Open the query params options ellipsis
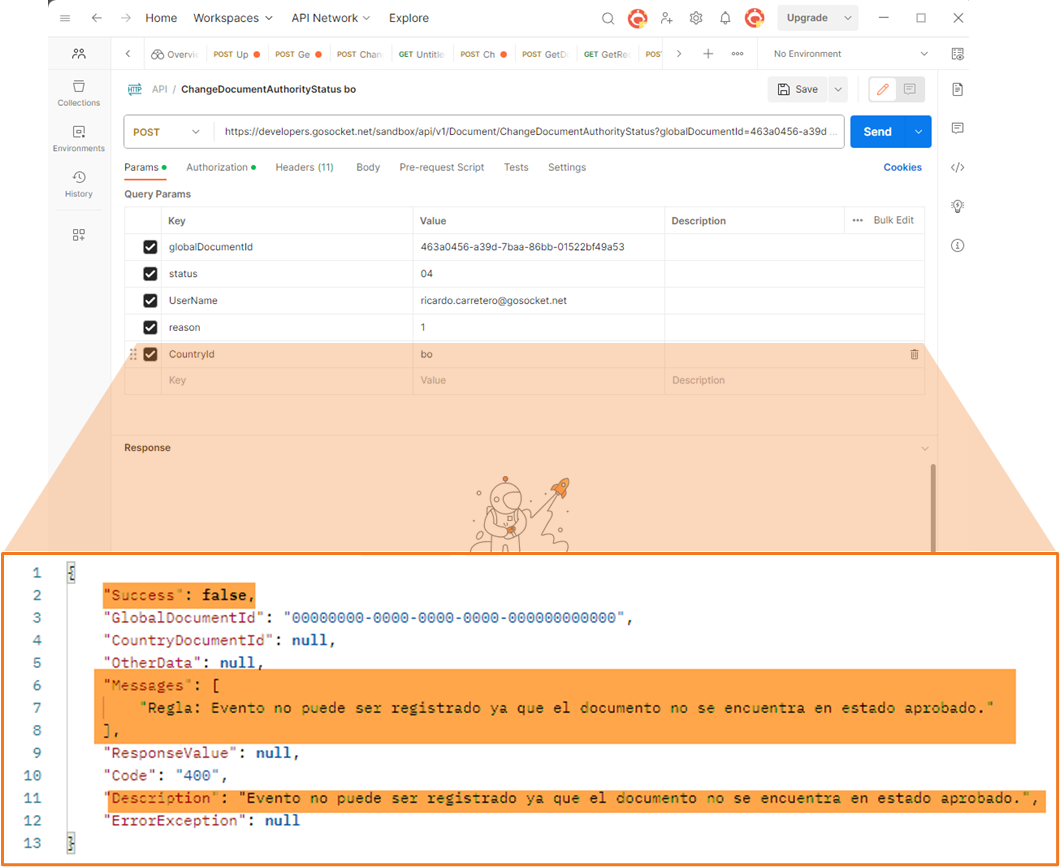Image resolution: width=1060 pixels, height=867 pixels. (x=857, y=220)
